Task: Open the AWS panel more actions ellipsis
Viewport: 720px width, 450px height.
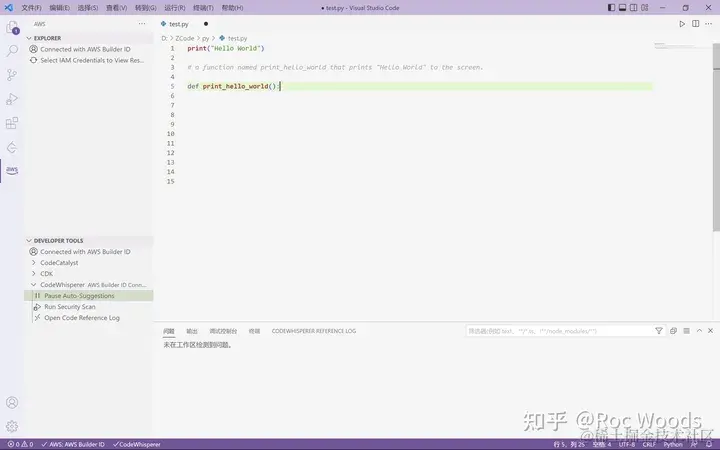Action: click(x=142, y=24)
